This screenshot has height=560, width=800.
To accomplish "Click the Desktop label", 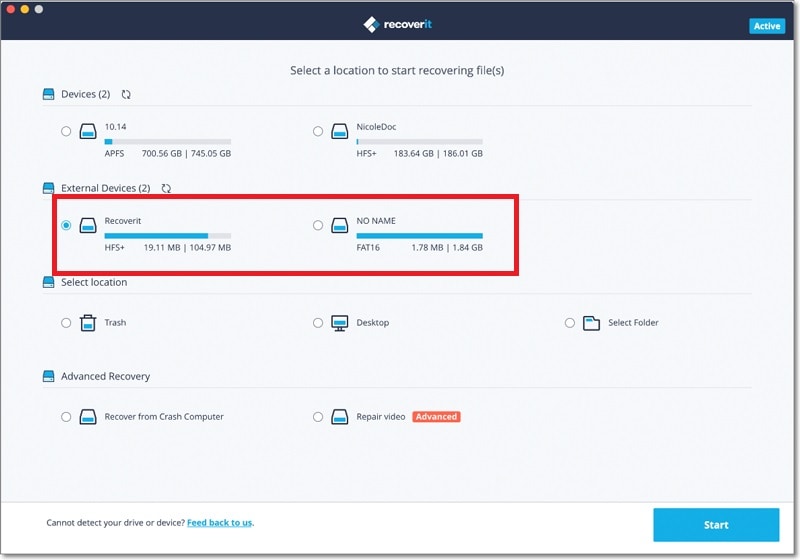I will pos(372,323).
